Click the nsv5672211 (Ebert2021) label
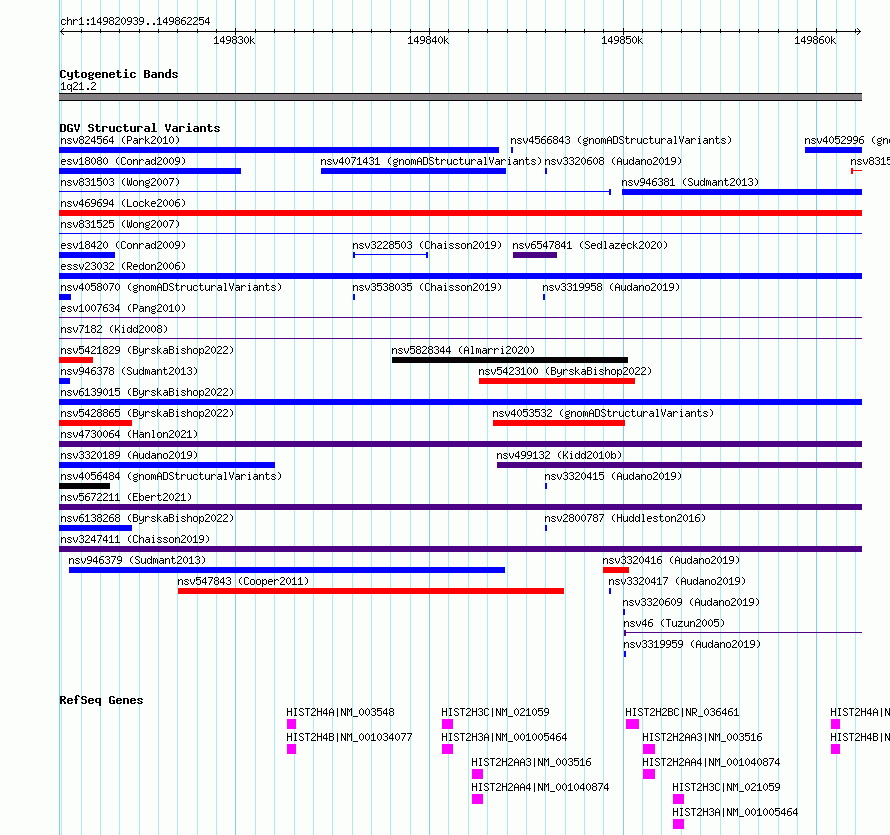The height and width of the screenshot is (835, 890). pos(126,497)
